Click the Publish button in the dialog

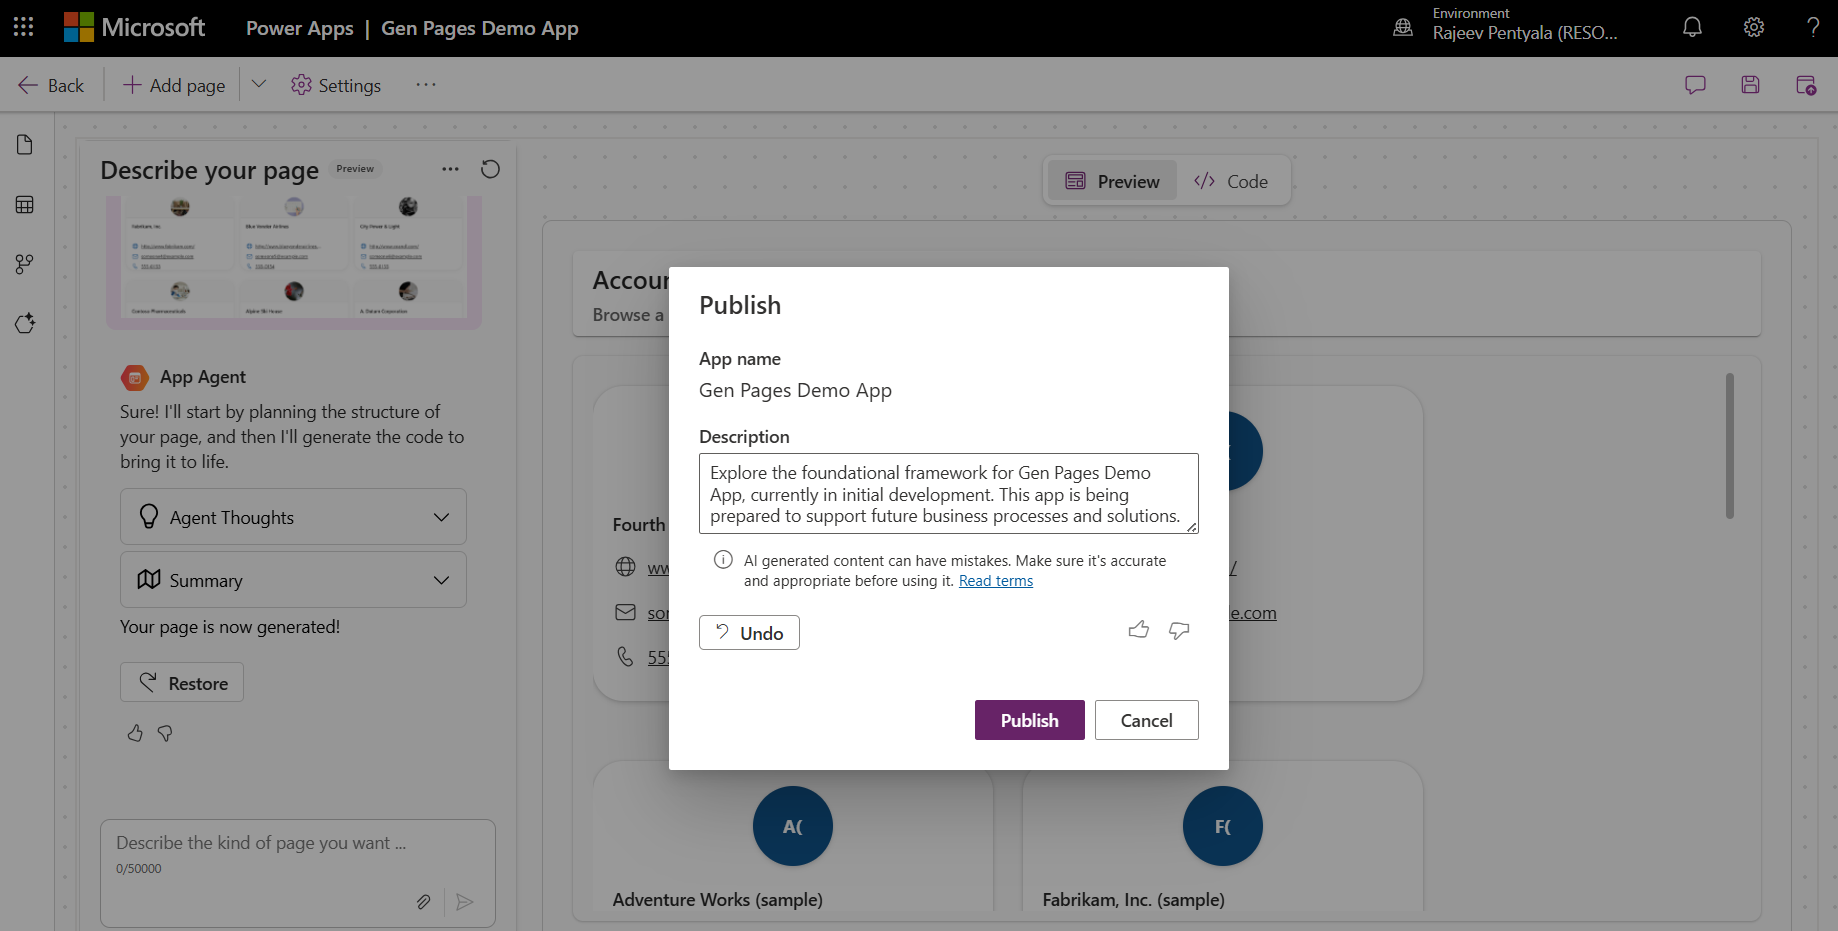(1029, 720)
